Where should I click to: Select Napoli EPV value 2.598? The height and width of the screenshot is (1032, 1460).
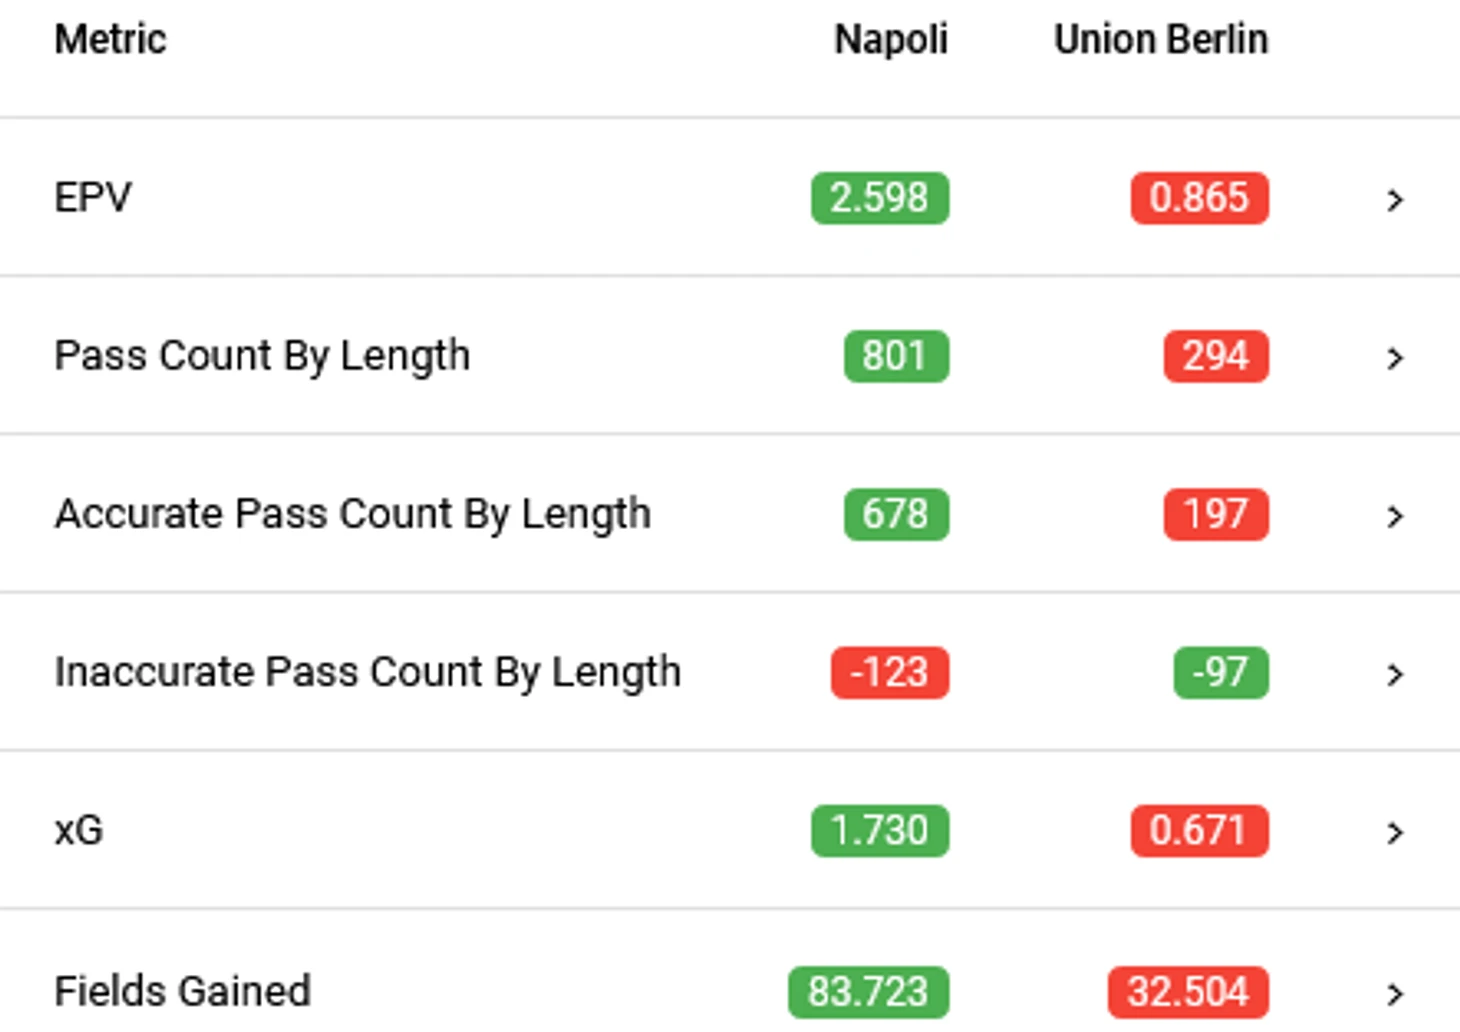click(879, 198)
